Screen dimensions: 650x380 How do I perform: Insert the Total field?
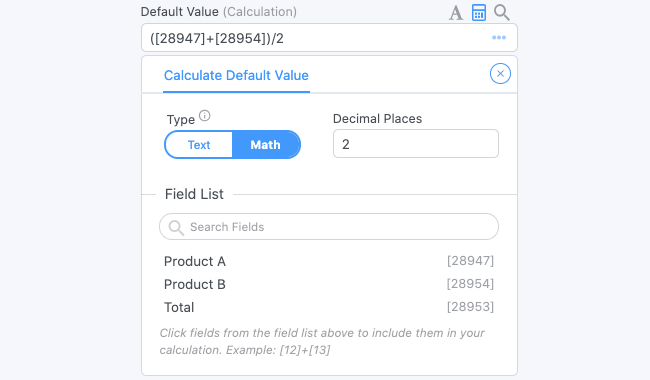point(179,307)
